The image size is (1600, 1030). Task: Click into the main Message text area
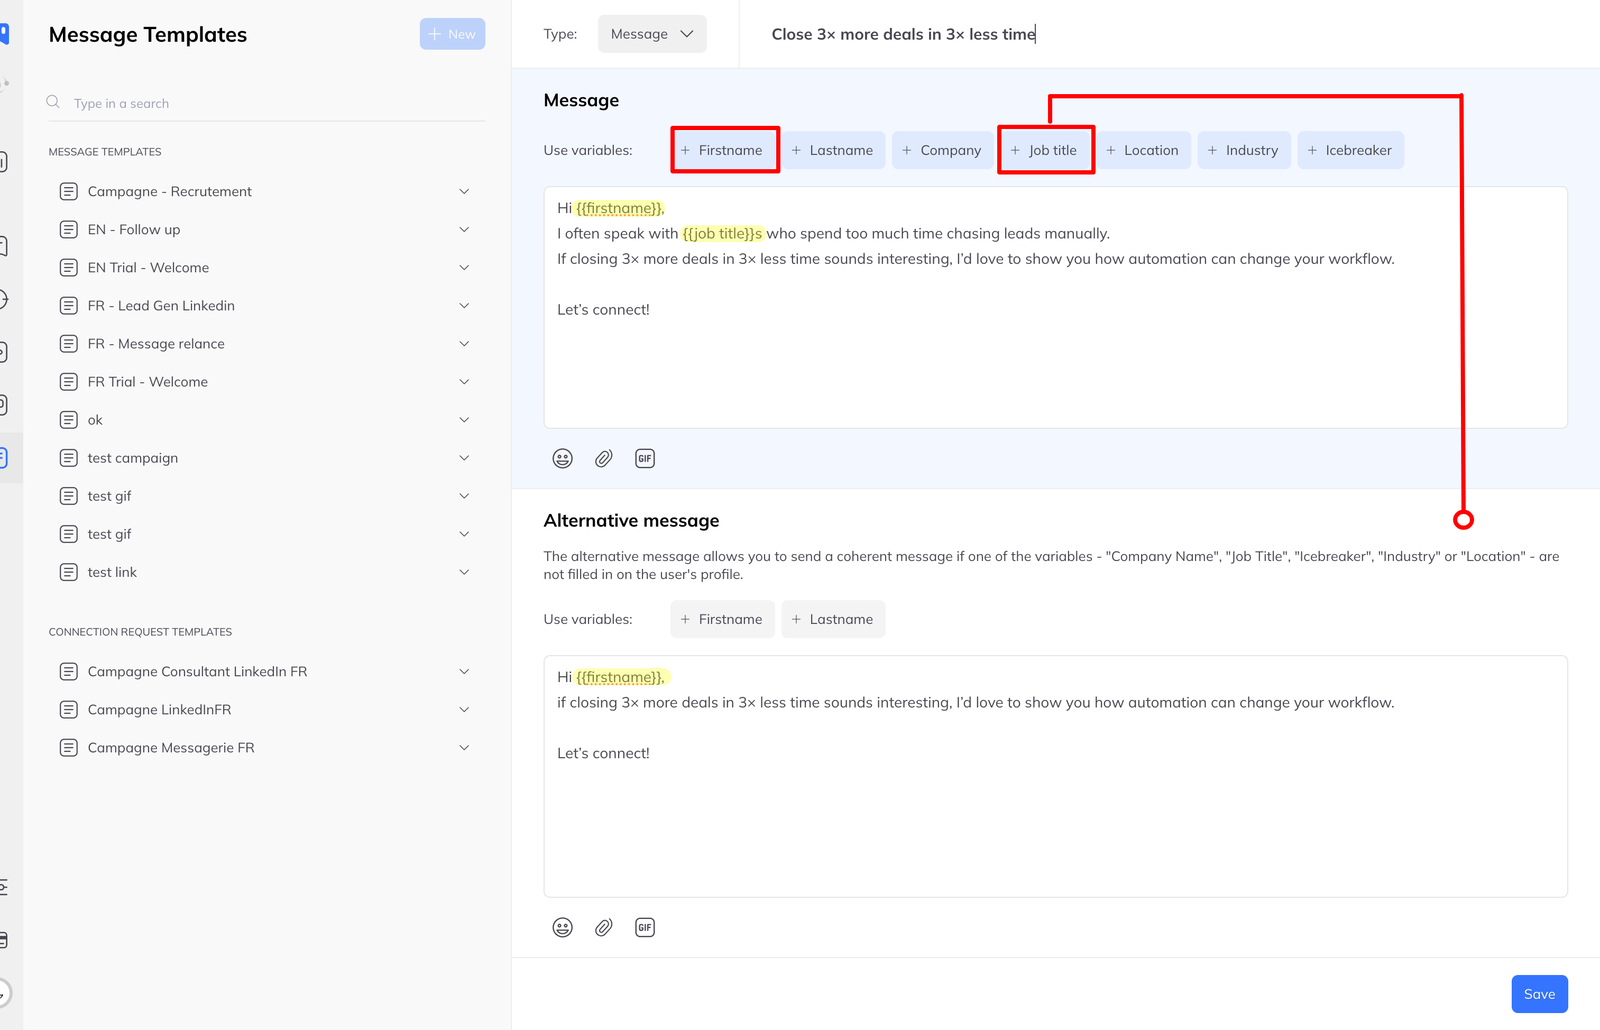click(x=1055, y=308)
